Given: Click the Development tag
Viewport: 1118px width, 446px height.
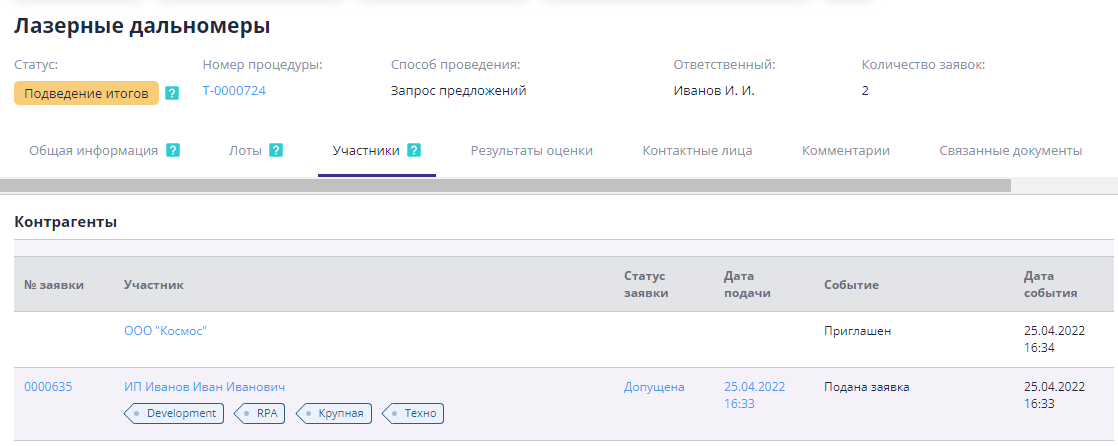Looking at the screenshot, I should (x=175, y=413).
